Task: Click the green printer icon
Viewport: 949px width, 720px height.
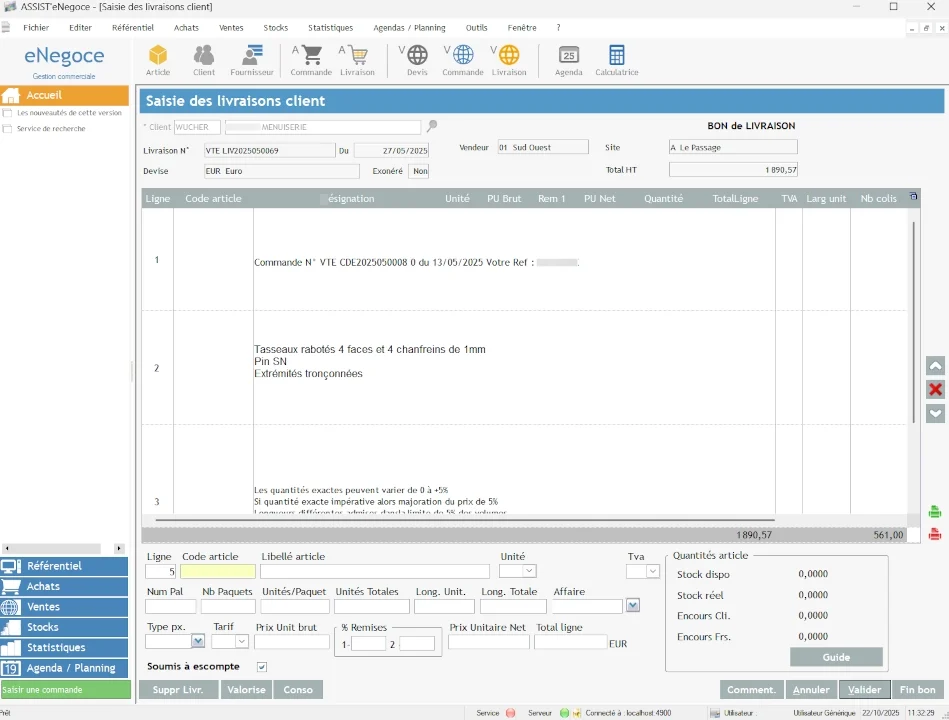Action: (x=935, y=512)
